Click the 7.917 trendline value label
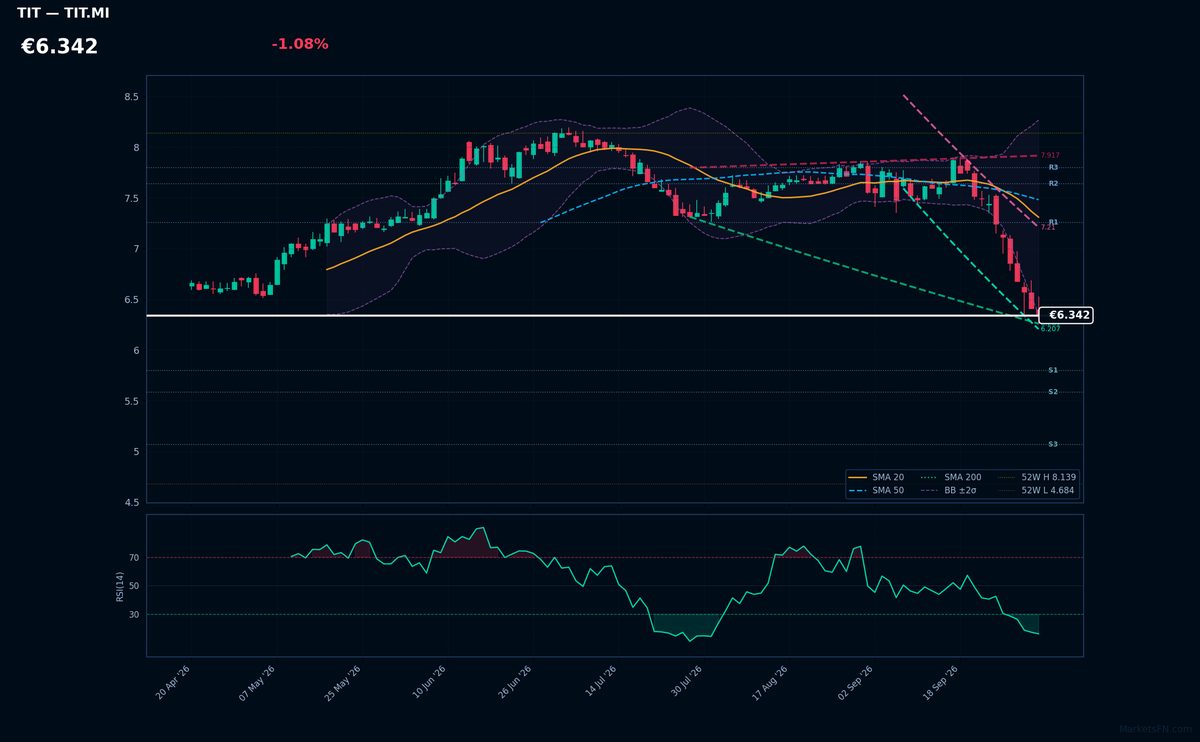The image size is (1200, 742). (1050, 156)
